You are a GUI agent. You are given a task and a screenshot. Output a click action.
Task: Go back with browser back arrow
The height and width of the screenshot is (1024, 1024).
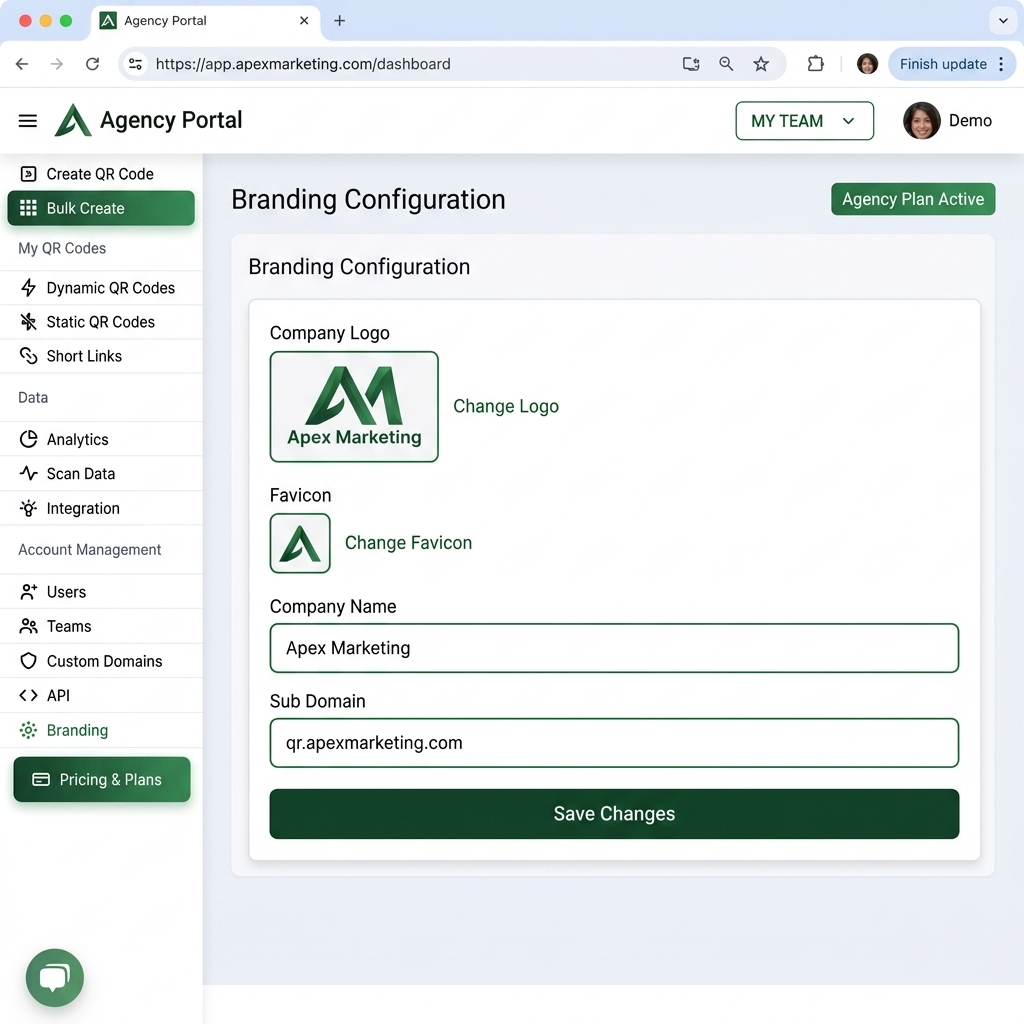point(22,64)
